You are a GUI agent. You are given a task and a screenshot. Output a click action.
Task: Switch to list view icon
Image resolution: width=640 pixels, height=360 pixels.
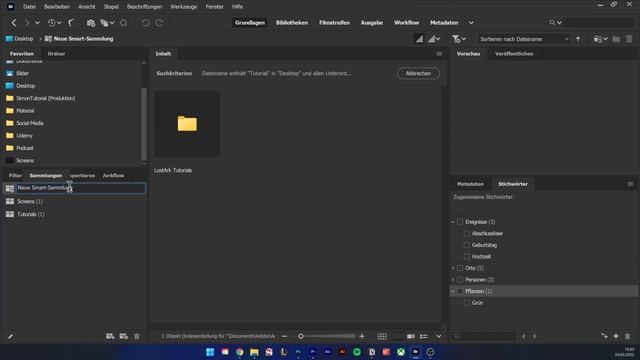[424, 336]
